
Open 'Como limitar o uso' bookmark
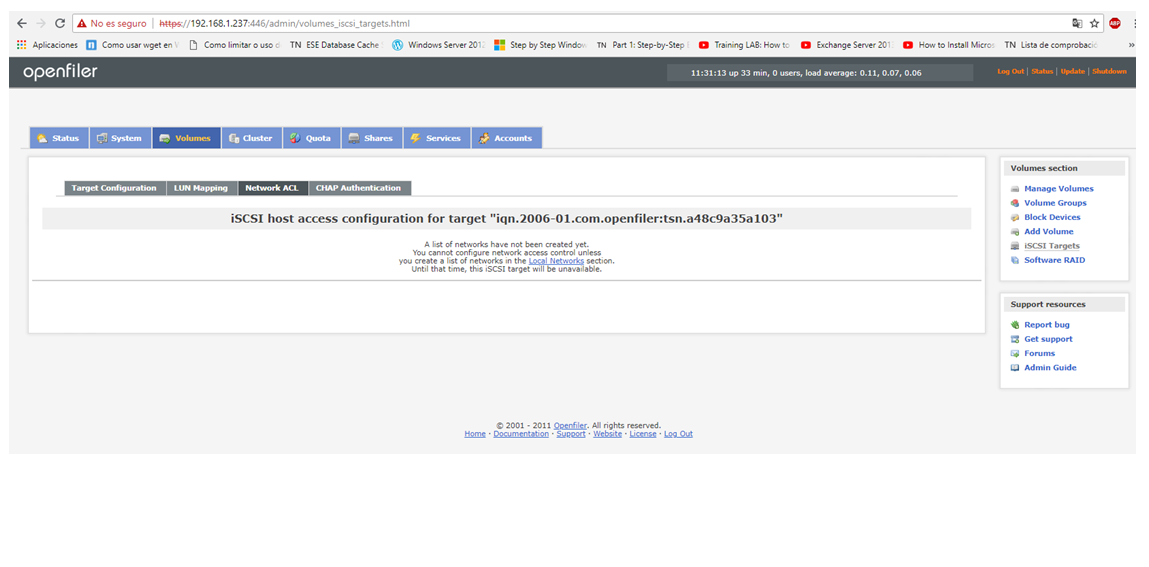(x=234, y=45)
